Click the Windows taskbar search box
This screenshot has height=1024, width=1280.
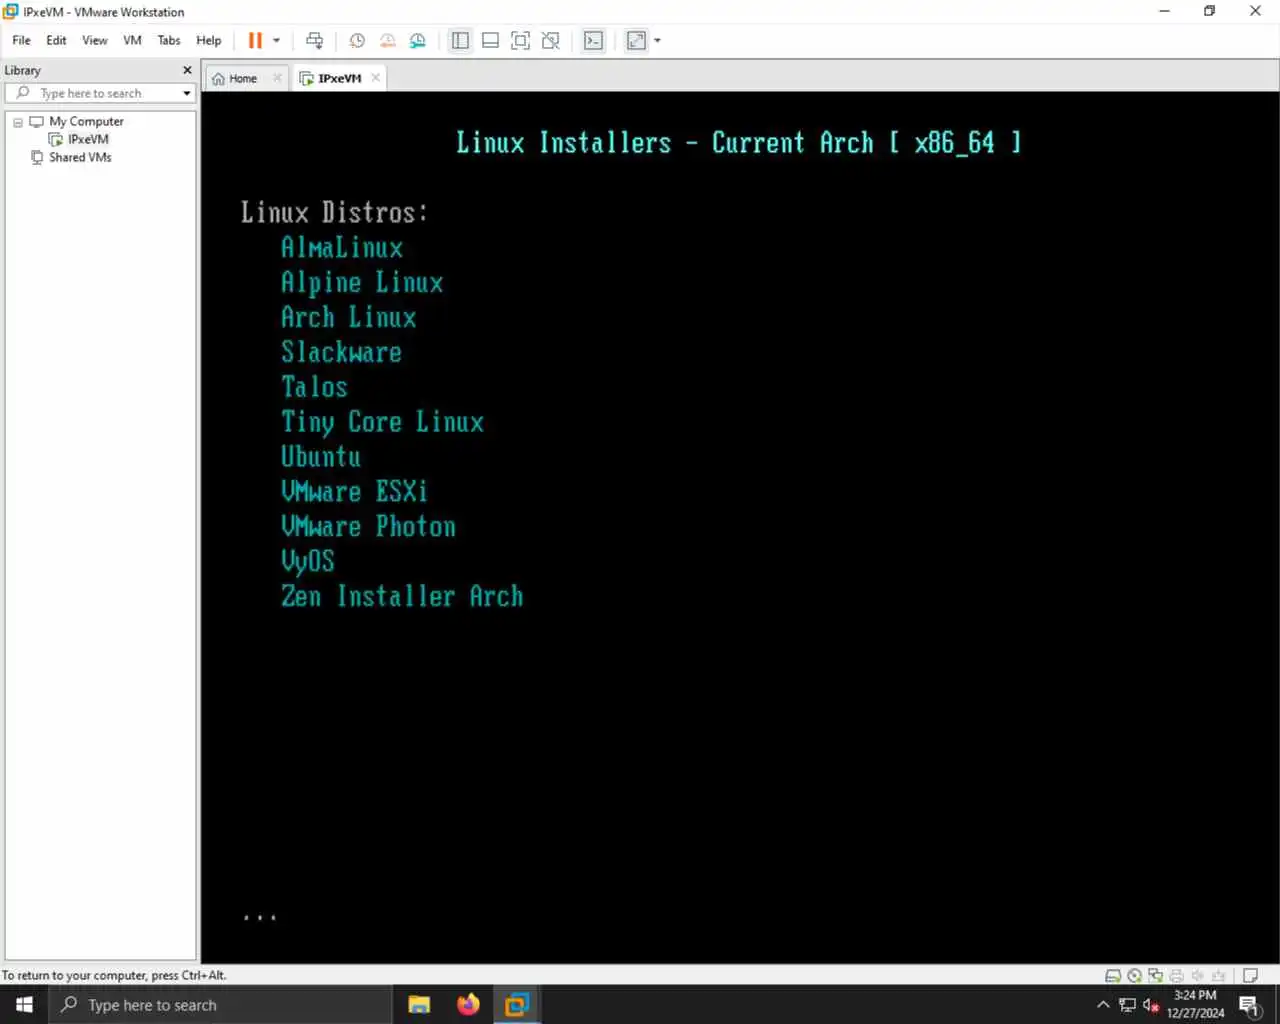coord(220,1005)
